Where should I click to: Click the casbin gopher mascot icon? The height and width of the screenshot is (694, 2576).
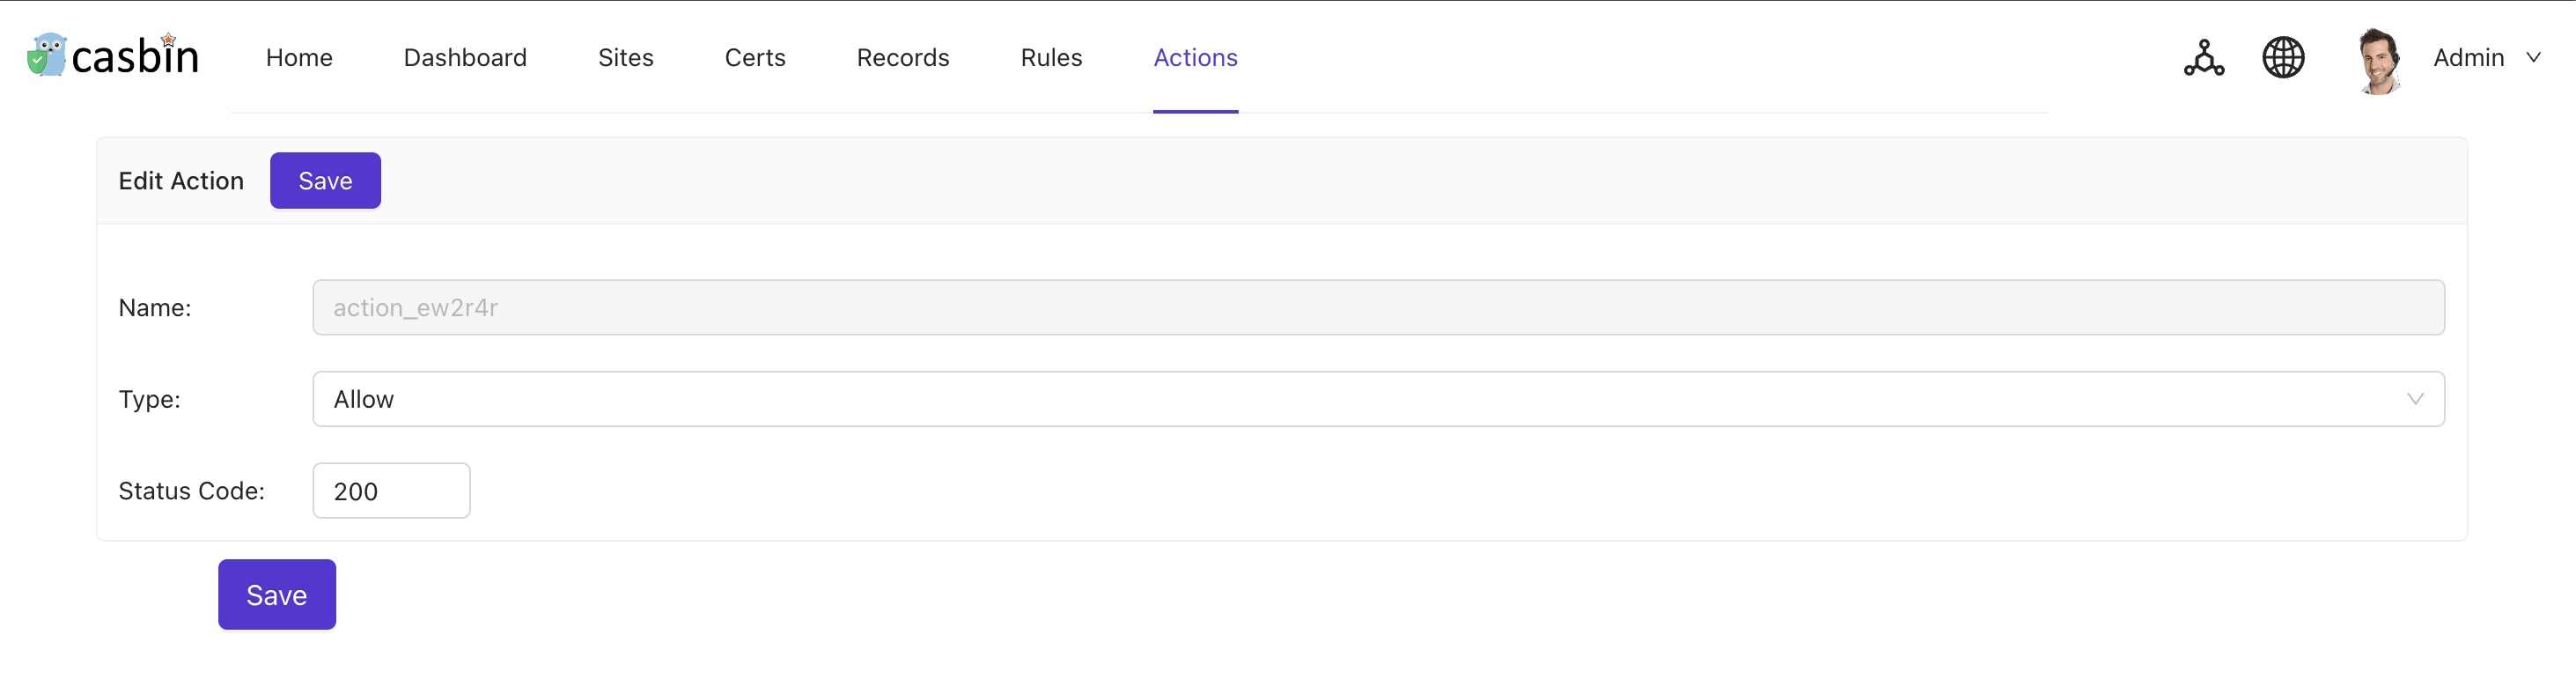point(46,56)
